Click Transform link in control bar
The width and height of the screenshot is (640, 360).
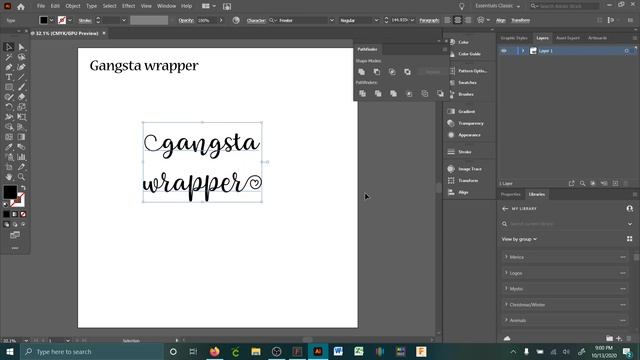pos(520,20)
